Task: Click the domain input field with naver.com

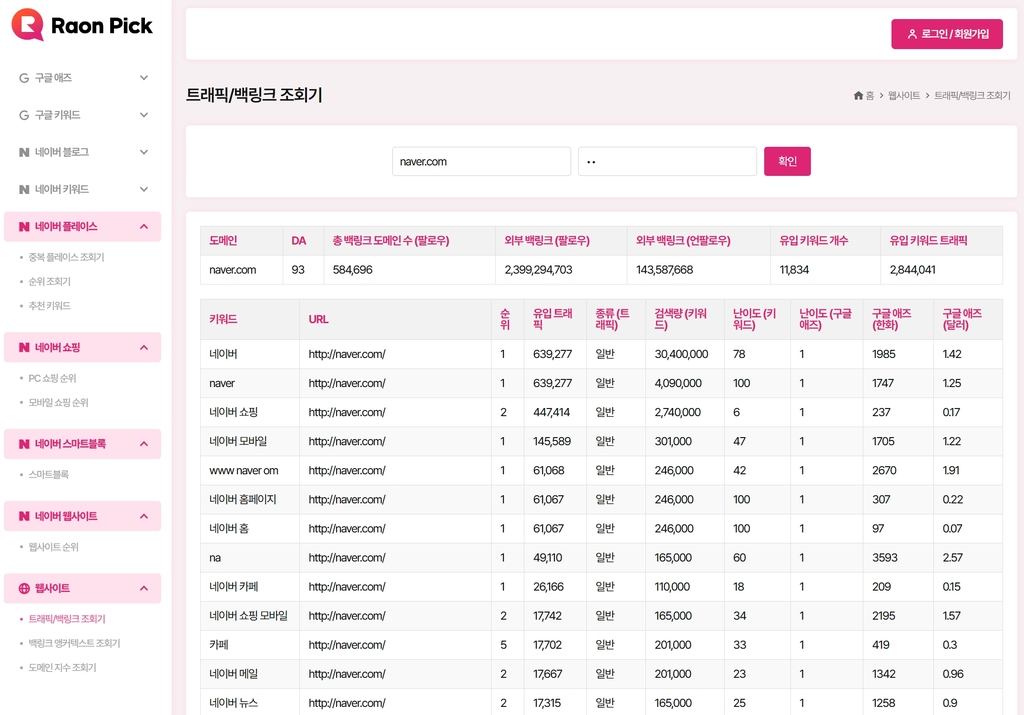Action: 481,161
